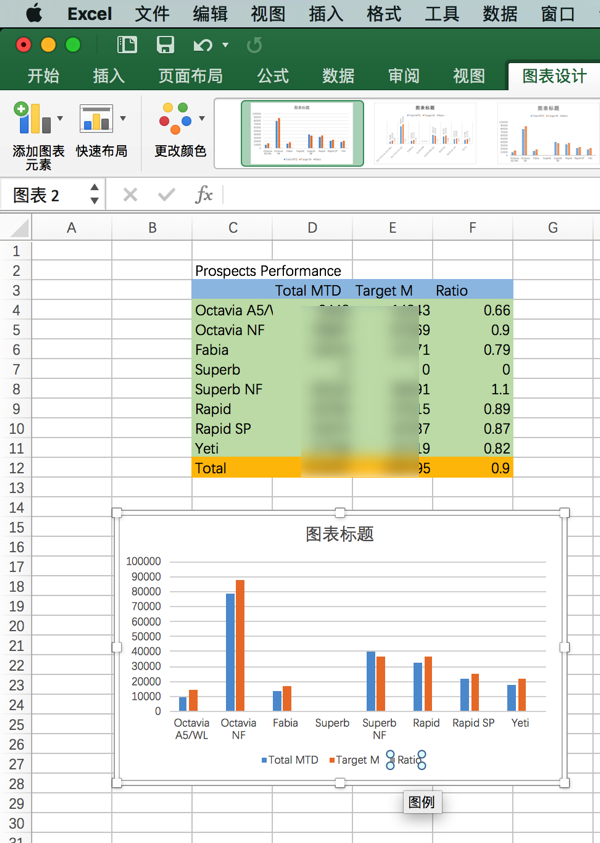This screenshot has height=843, width=600.
Task: Click the ratio value 0.66 cell
Action: [x=473, y=310]
